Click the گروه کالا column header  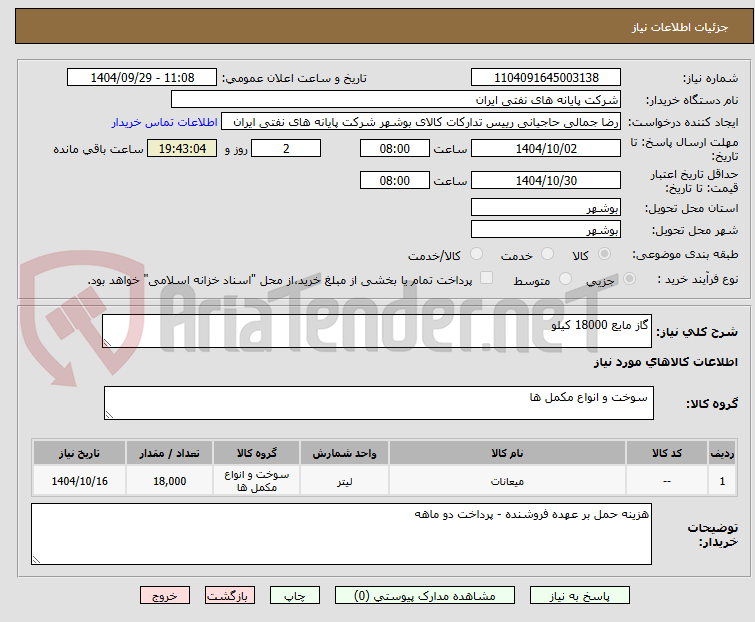point(256,453)
